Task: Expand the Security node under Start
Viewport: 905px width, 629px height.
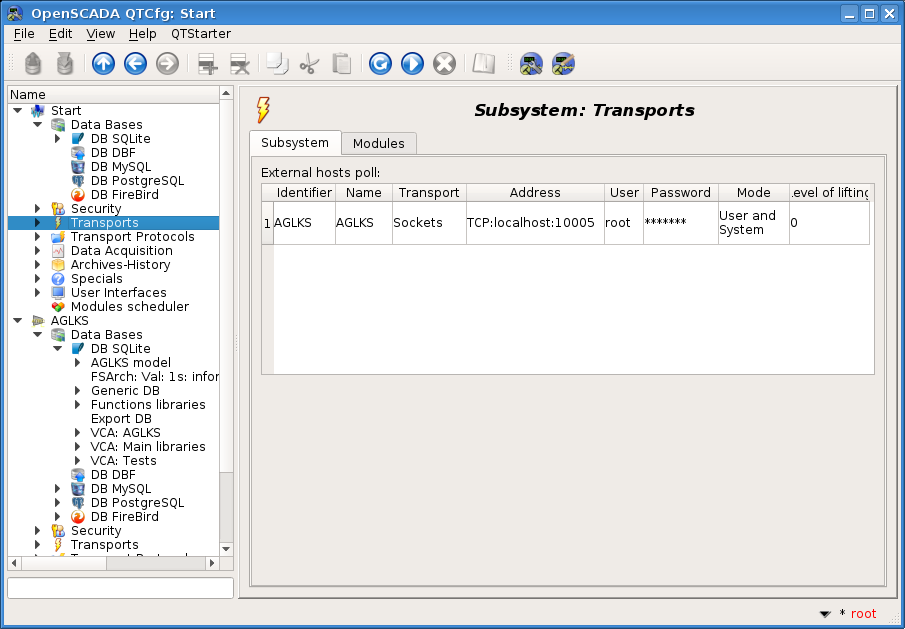Action: (38, 209)
